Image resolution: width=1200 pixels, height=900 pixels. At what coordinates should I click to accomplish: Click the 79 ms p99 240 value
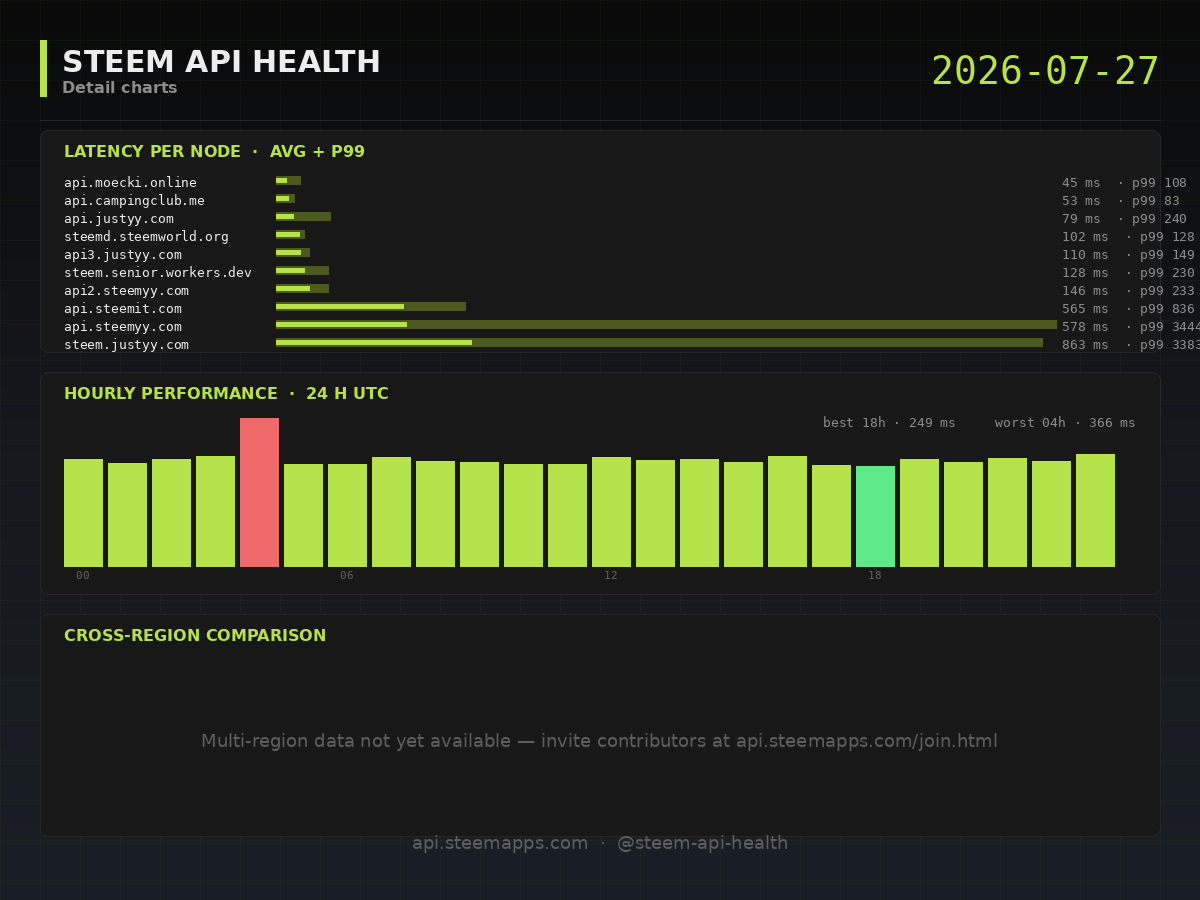point(1124,218)
